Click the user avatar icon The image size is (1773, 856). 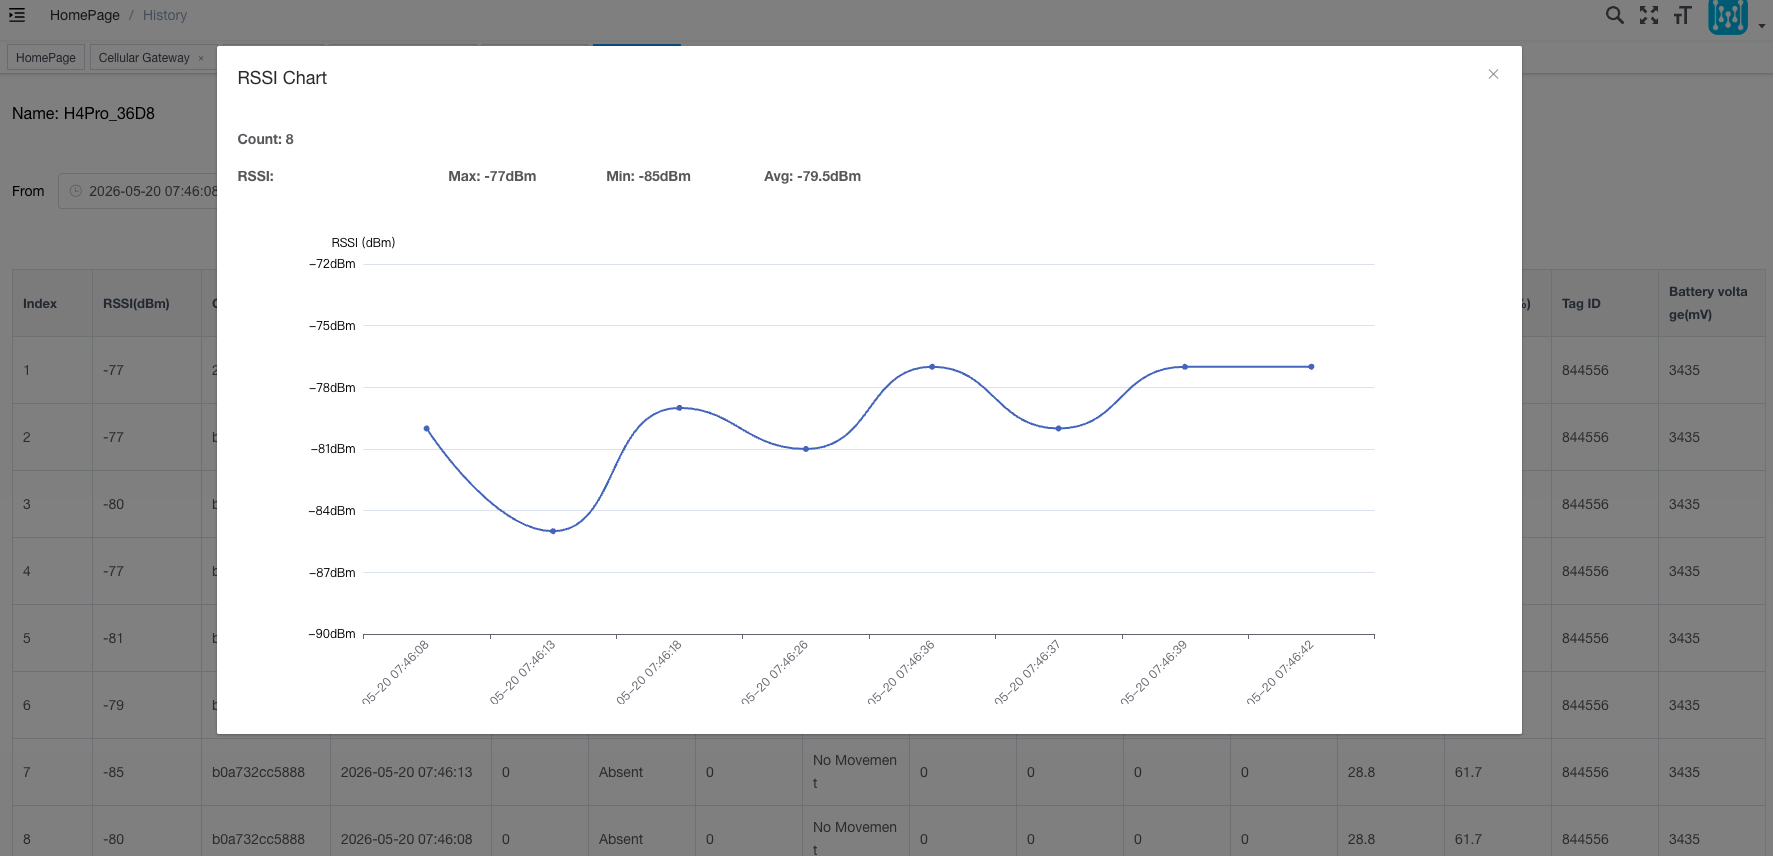tap(1728, 16)
